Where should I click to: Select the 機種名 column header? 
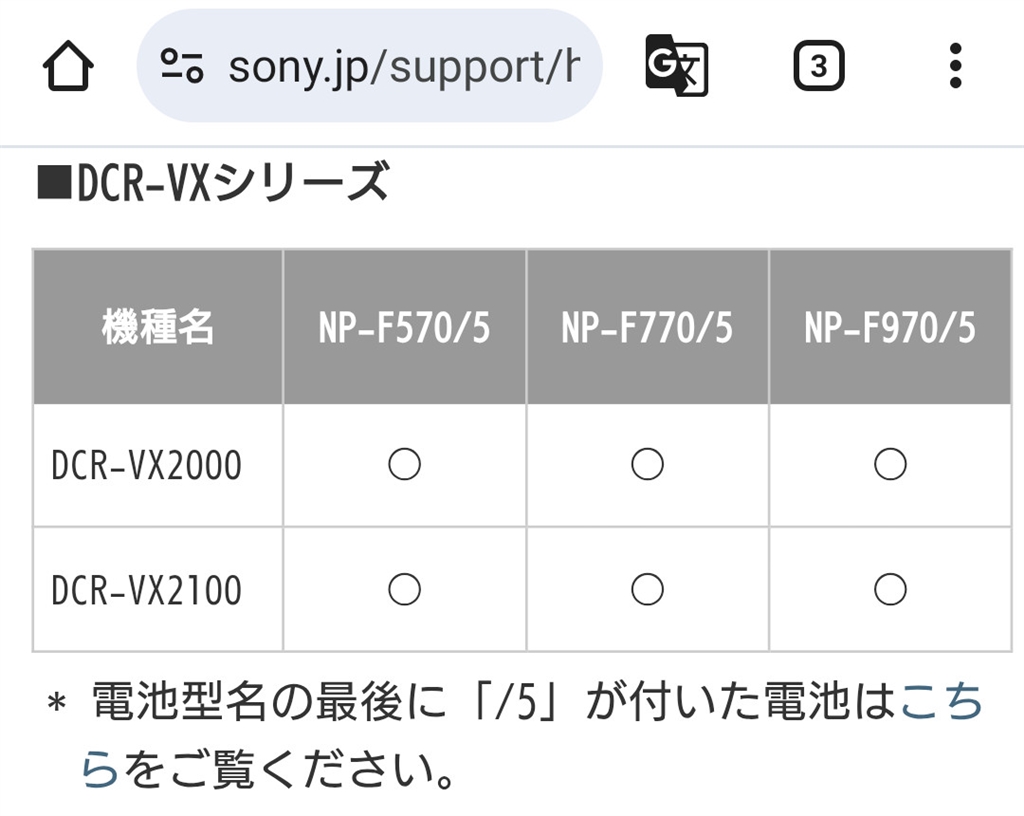pyautogui.click(x=157, y=326)
